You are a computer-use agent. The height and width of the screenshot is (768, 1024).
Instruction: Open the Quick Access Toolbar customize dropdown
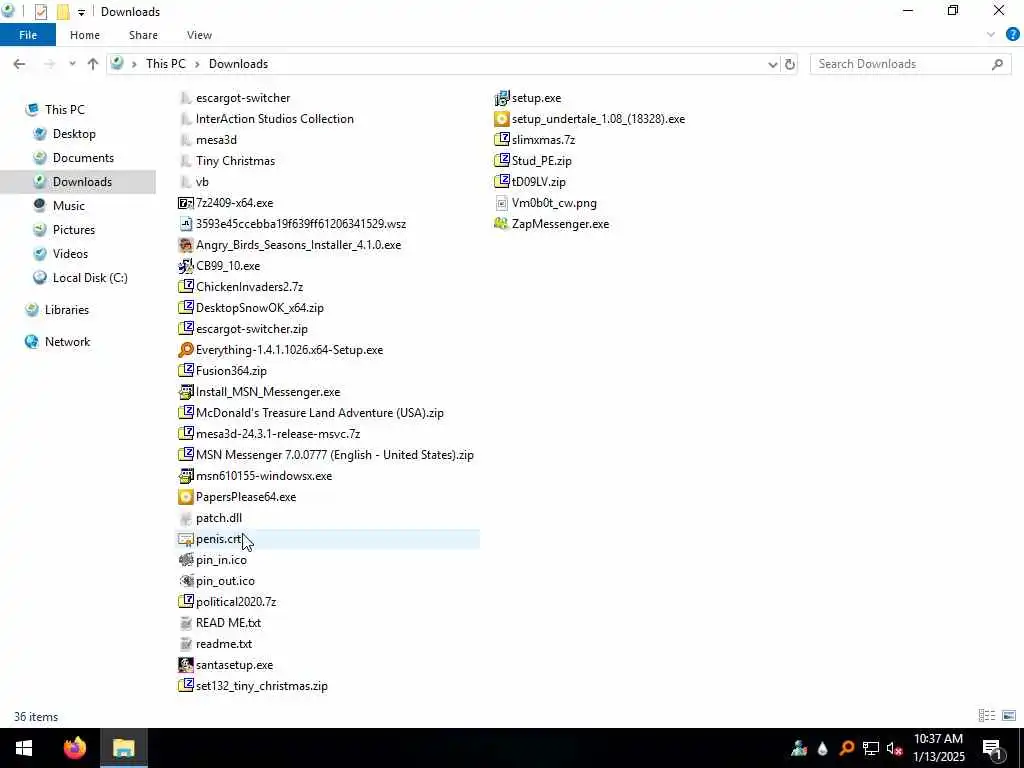coord(81,12)
